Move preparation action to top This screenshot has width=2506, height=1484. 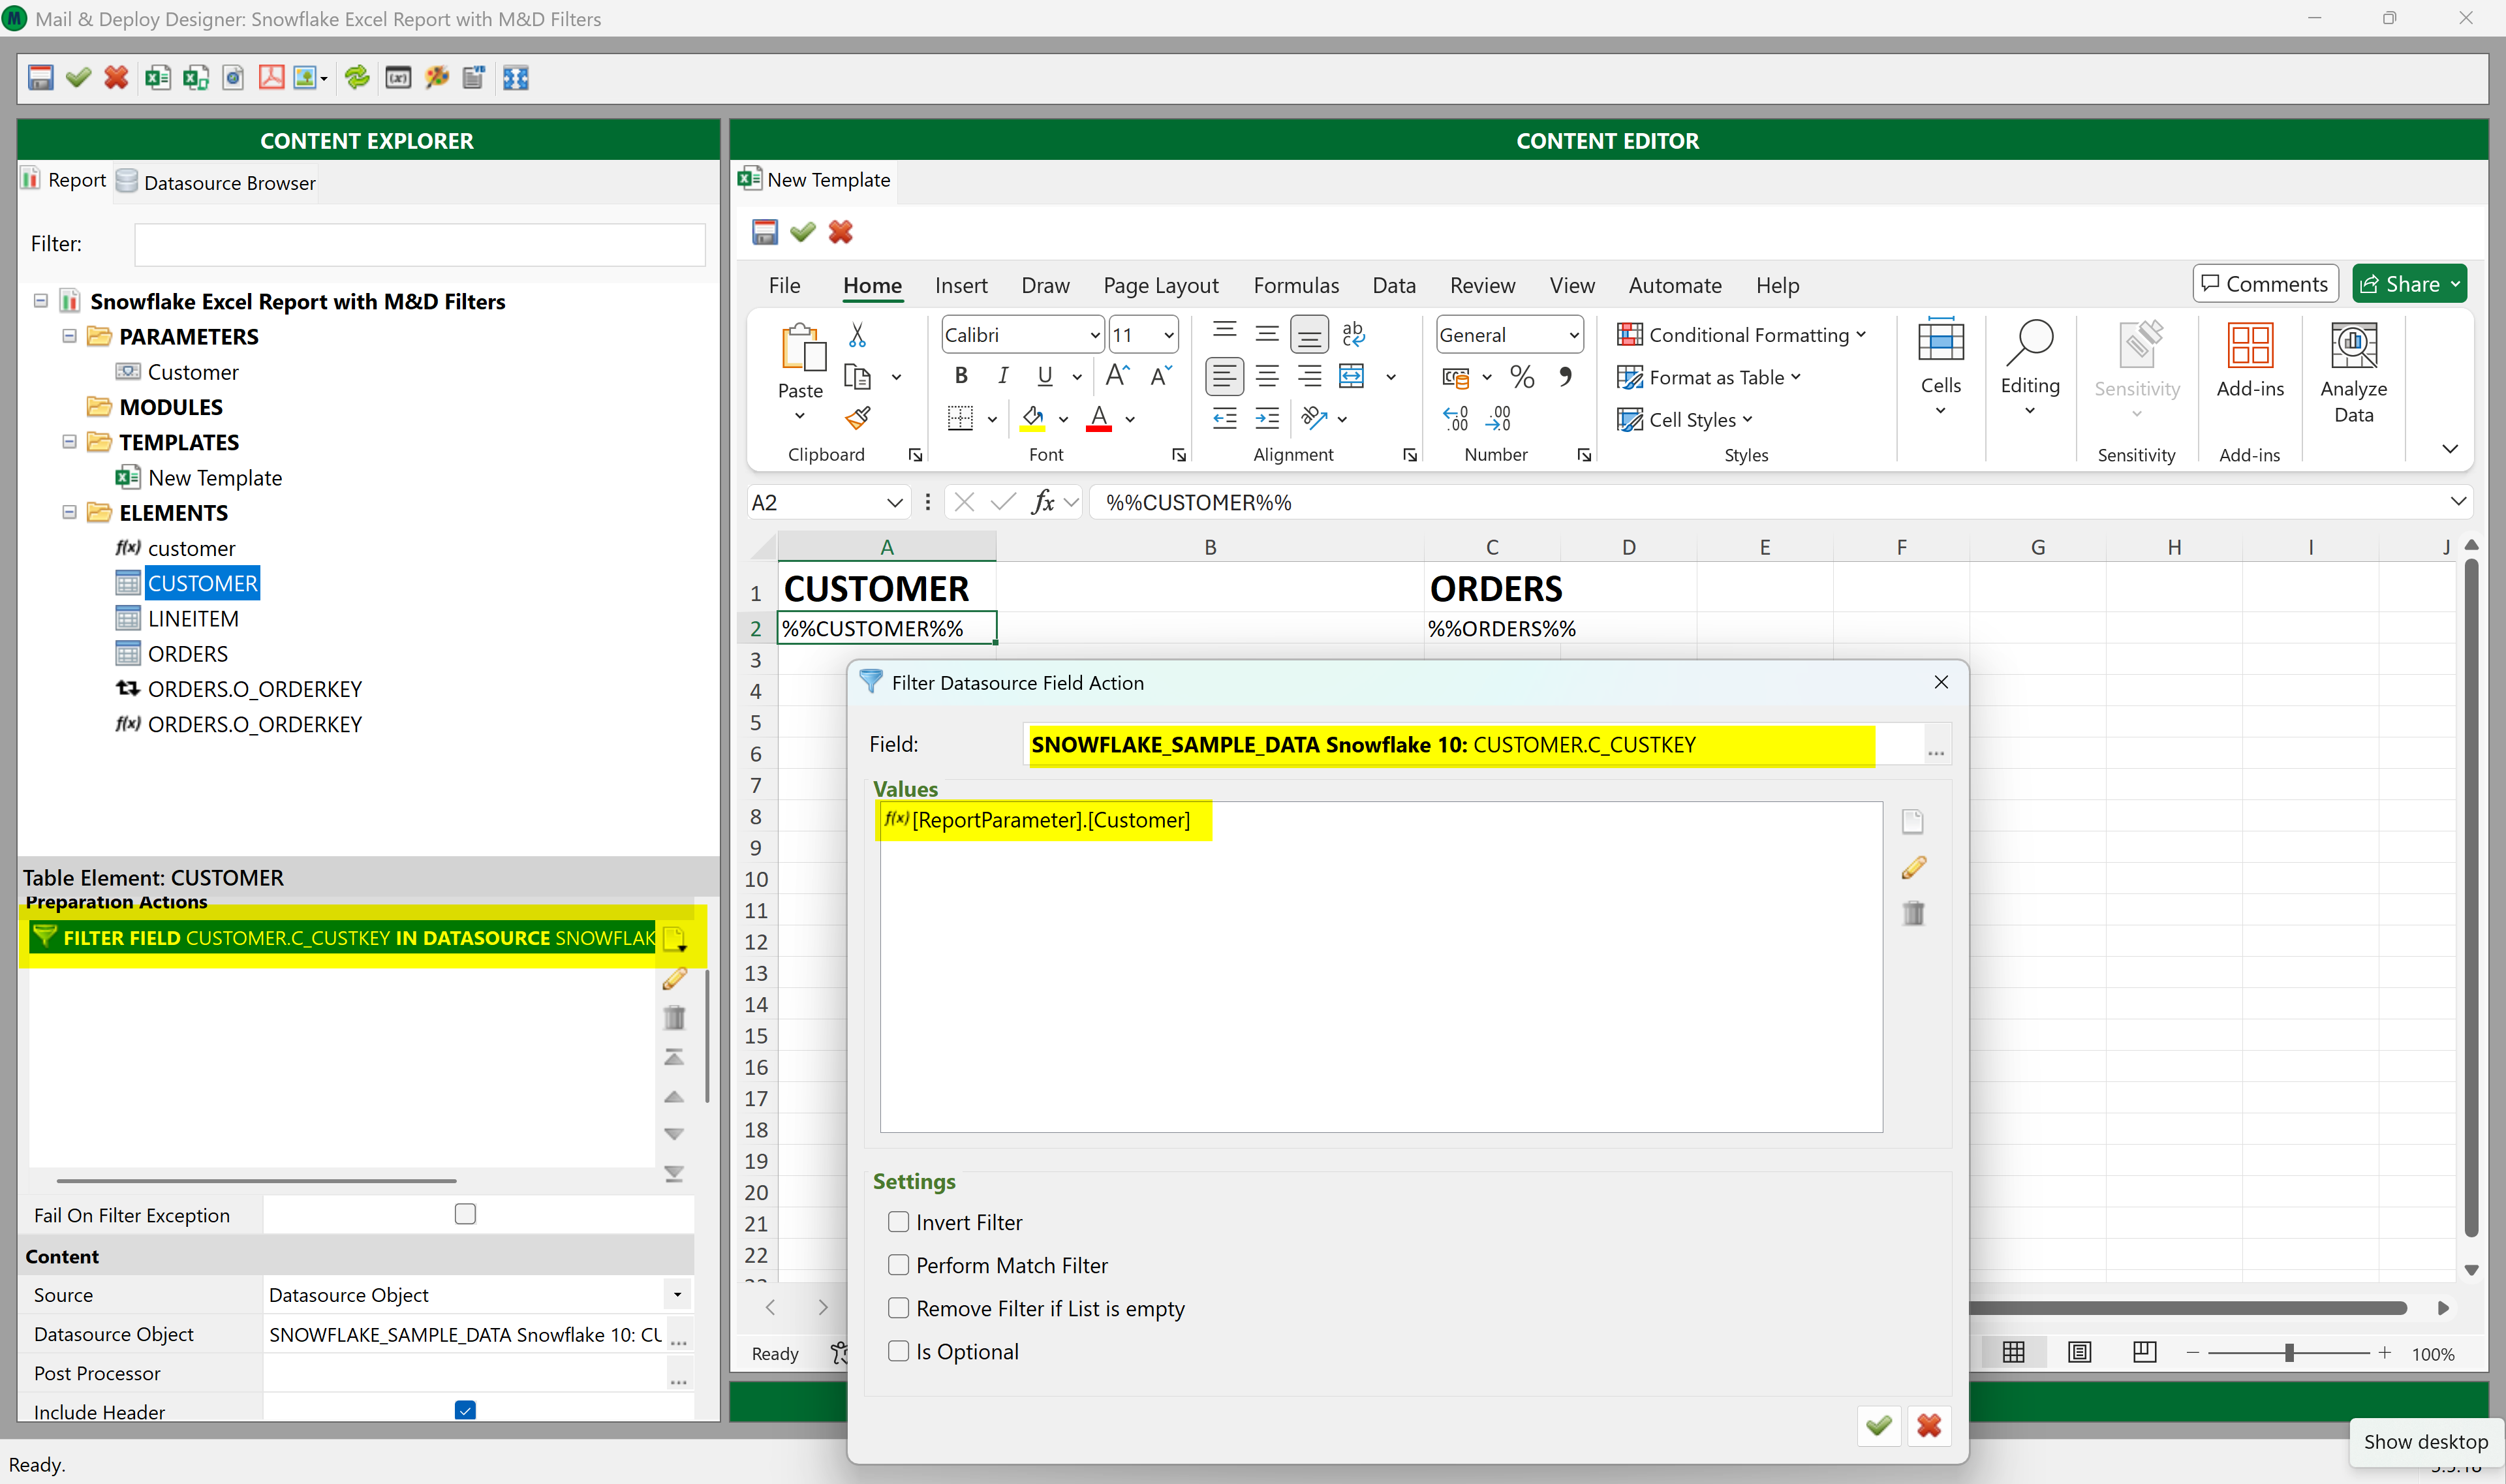pyautogui.click(x=674, y=1057)
